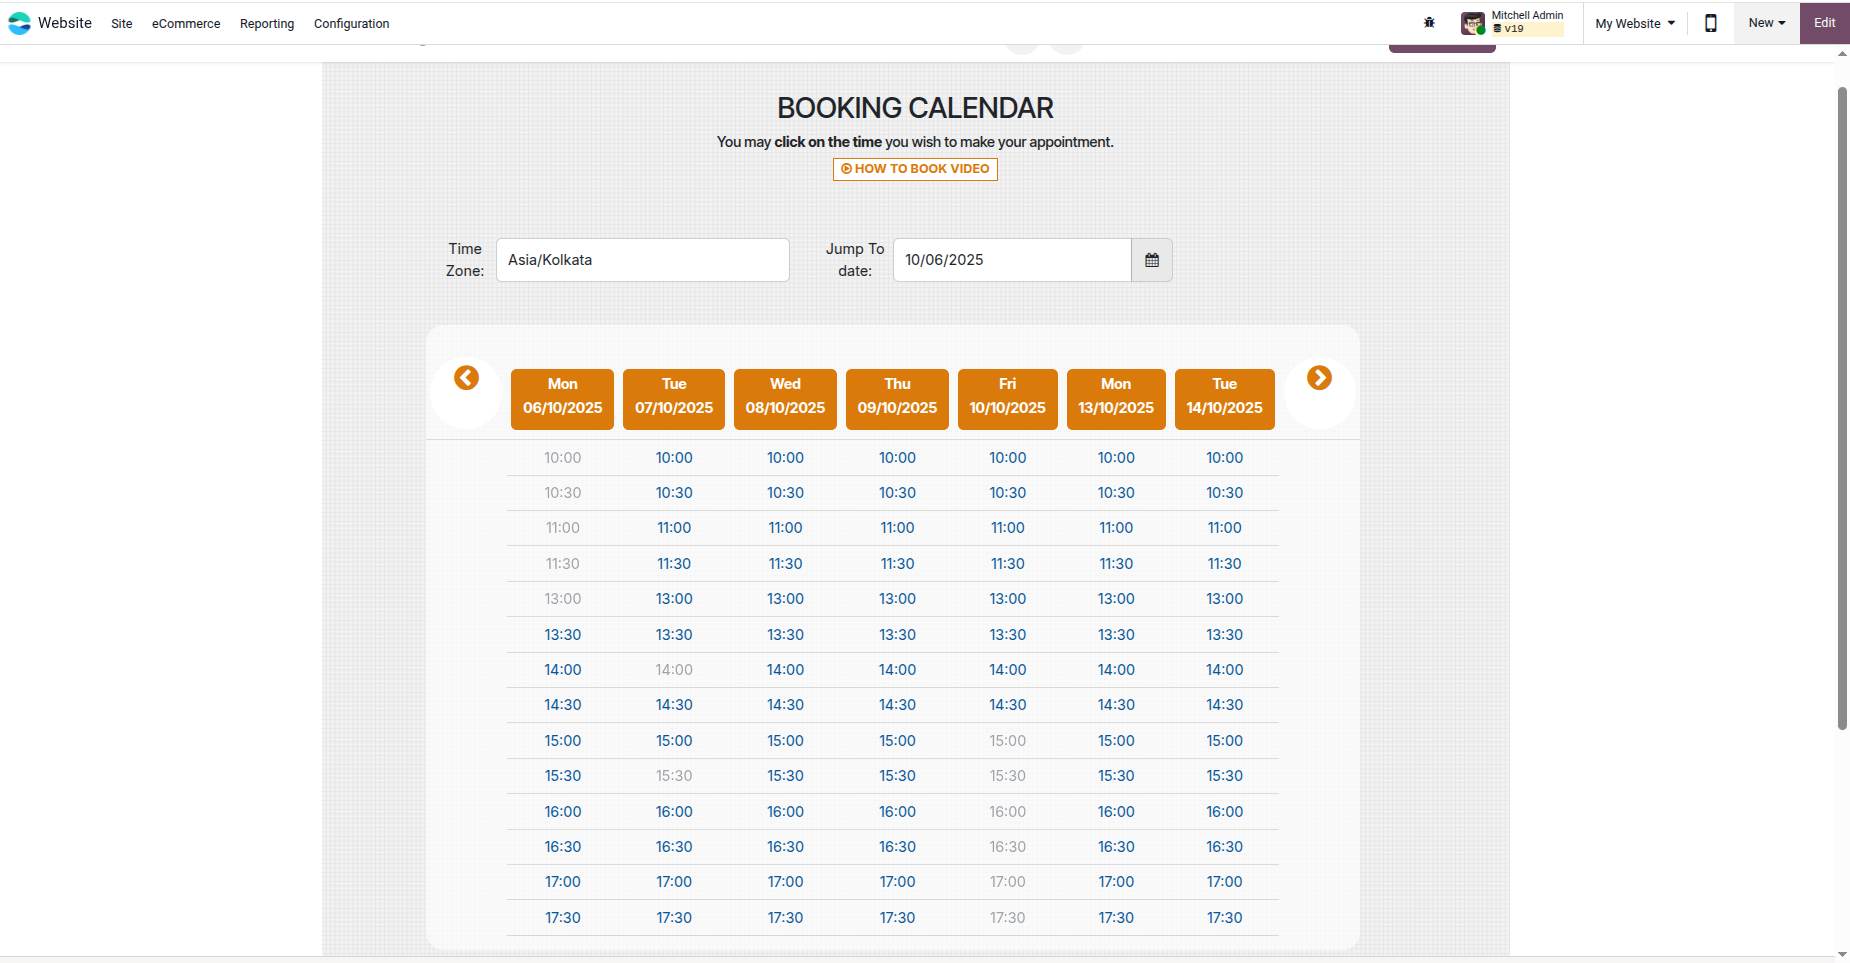This screenshot has width=1850, height=963.
Task: Book 16:30 slot on Mon 13/10/2025
Action: coord(1116,847)
